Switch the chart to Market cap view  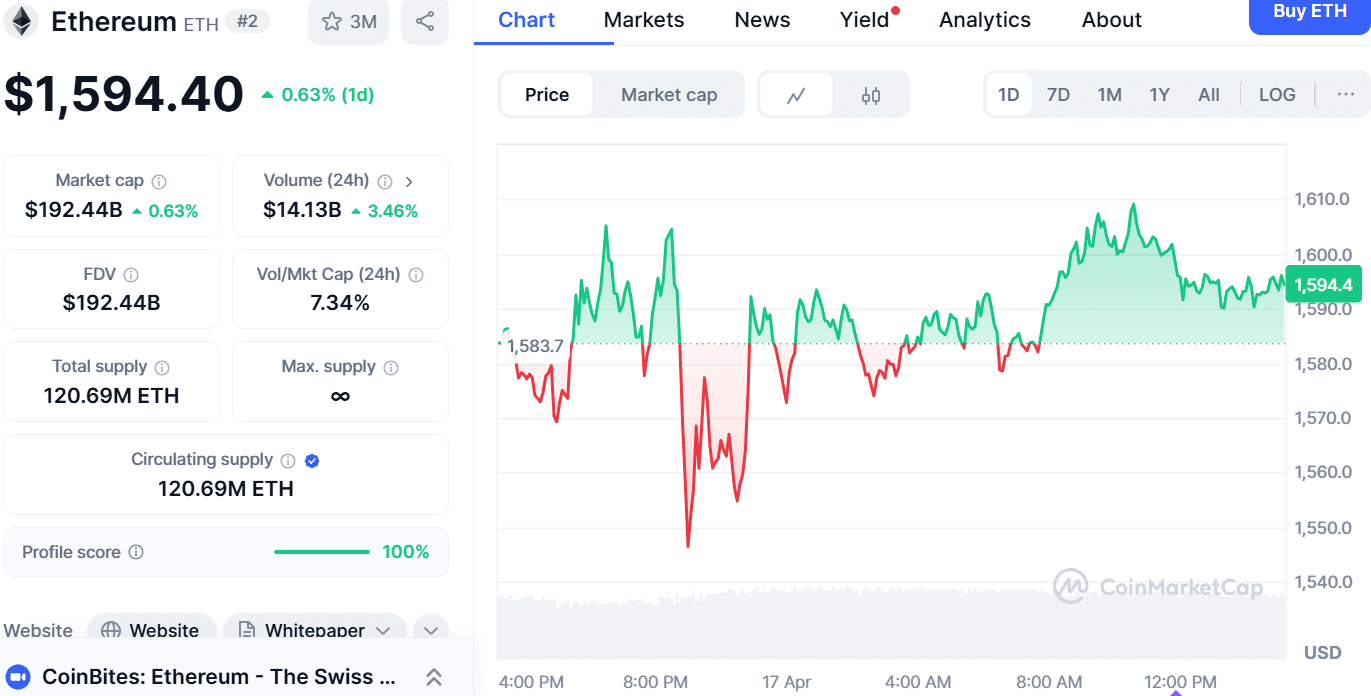(x=668, y=94)
